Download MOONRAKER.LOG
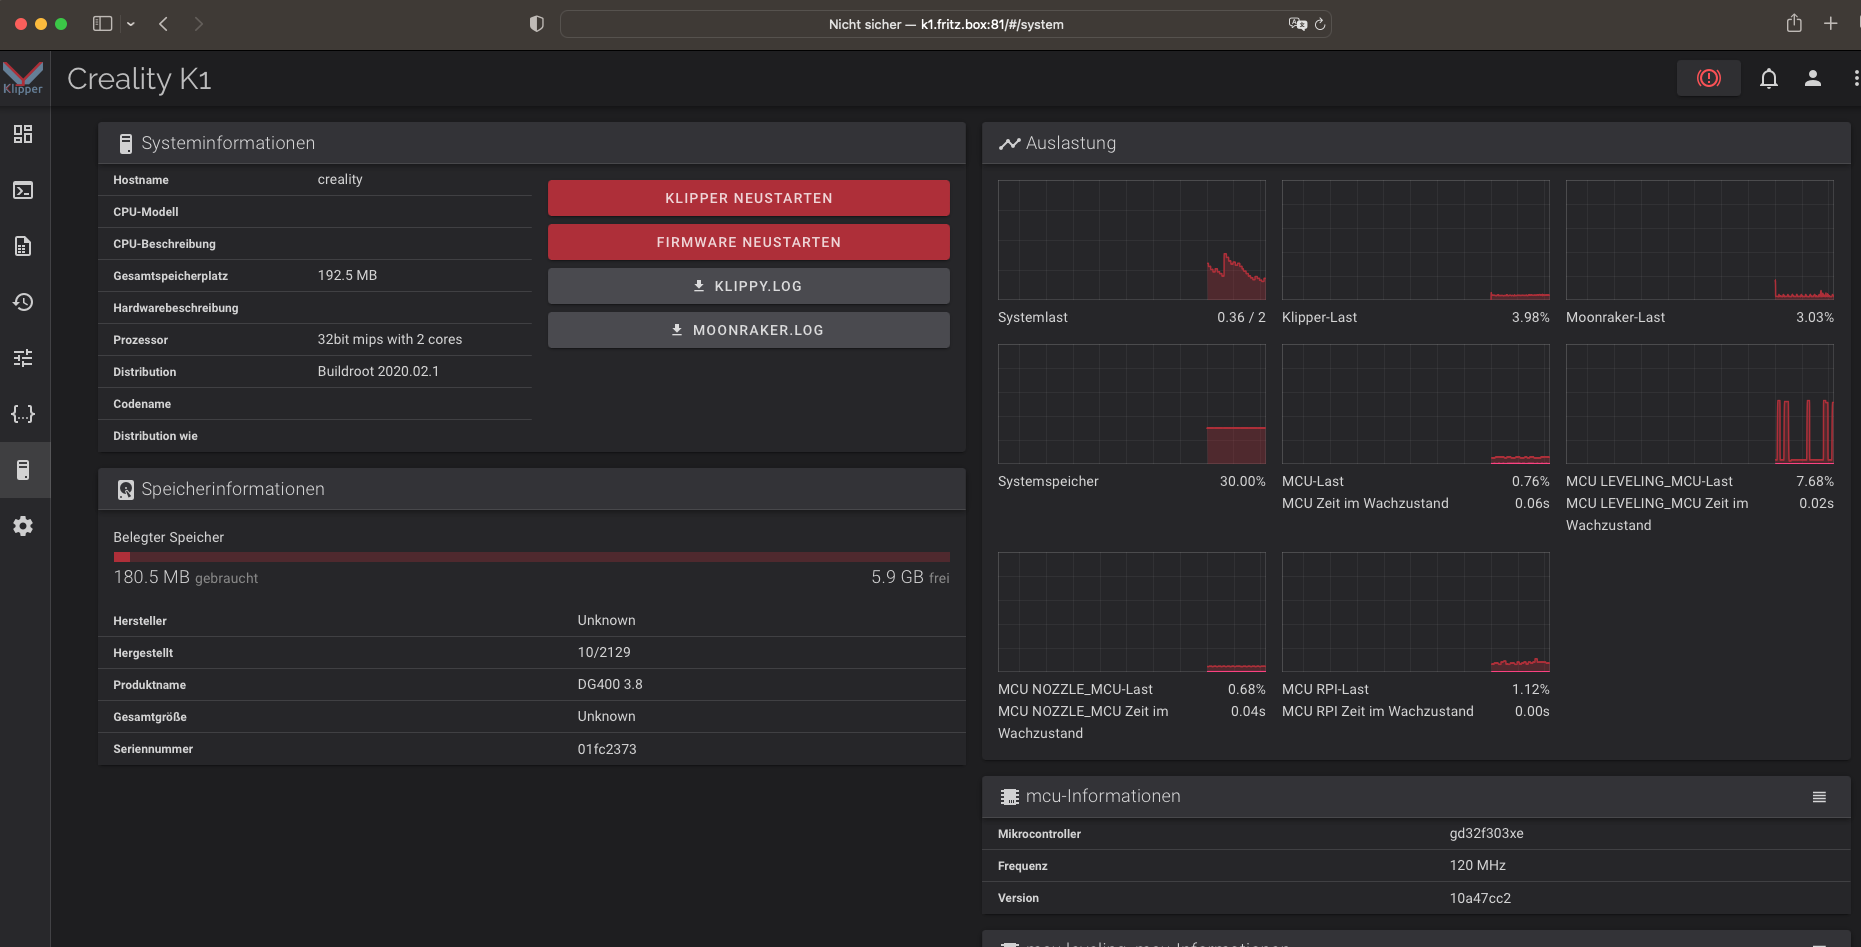The height and width of the screenshot is (947, 1861). (x=749, y=330)
